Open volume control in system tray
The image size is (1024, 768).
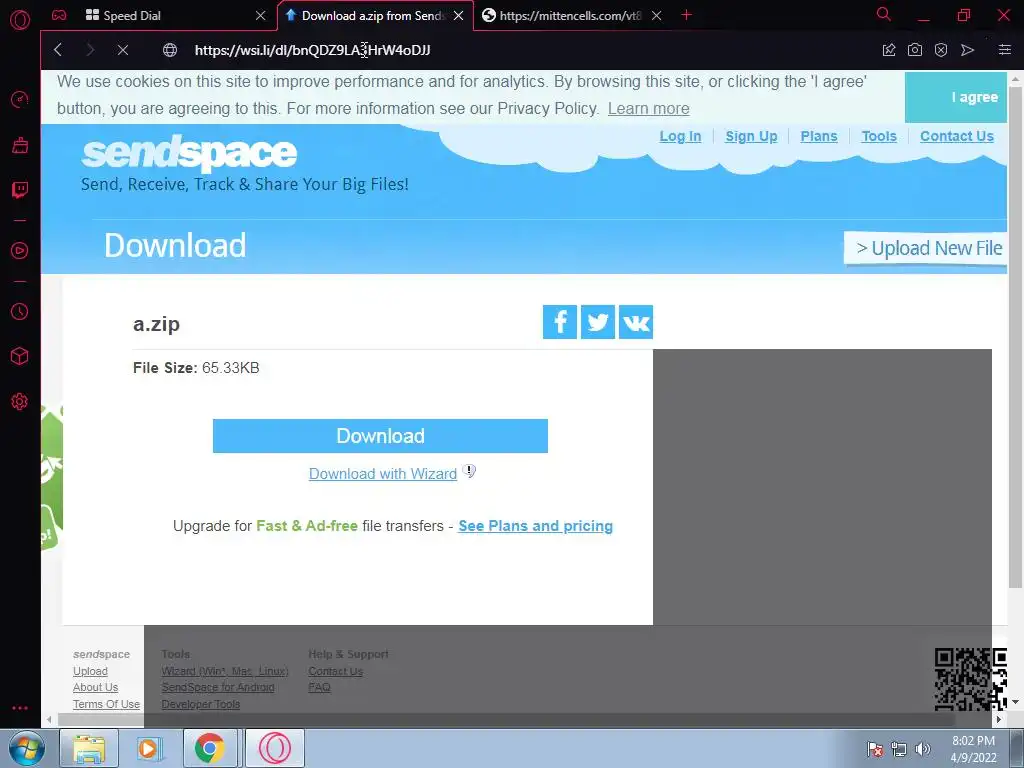tap(923, 749)
